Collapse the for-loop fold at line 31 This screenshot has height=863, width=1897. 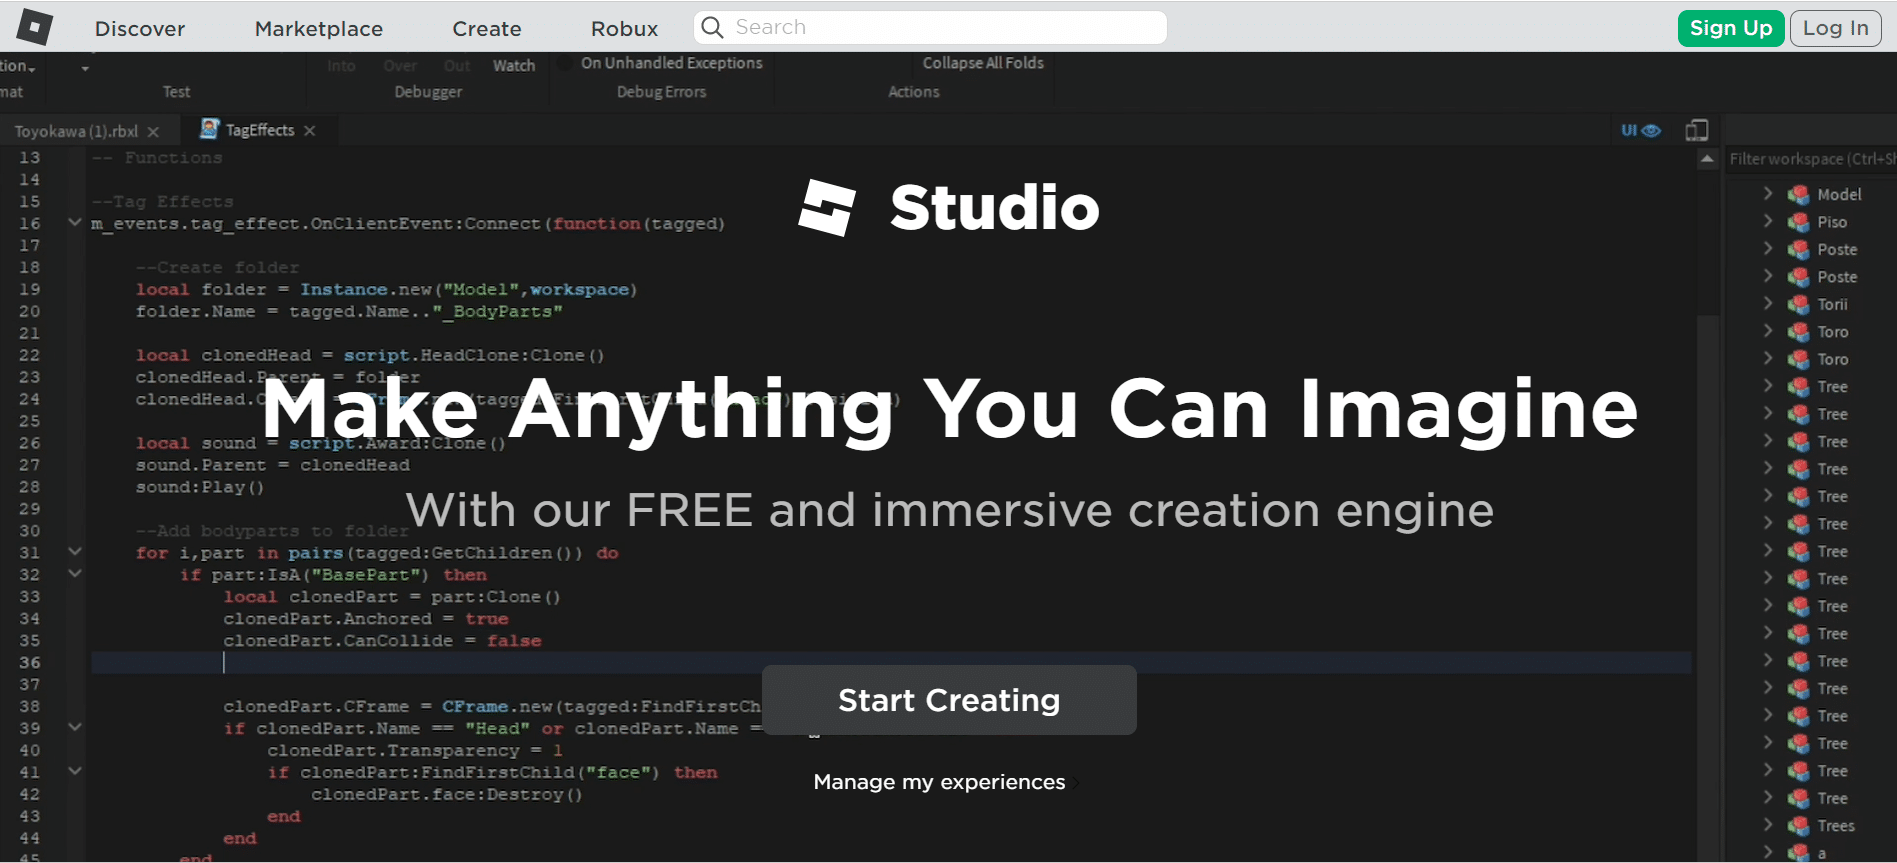(x=74, y=551)
